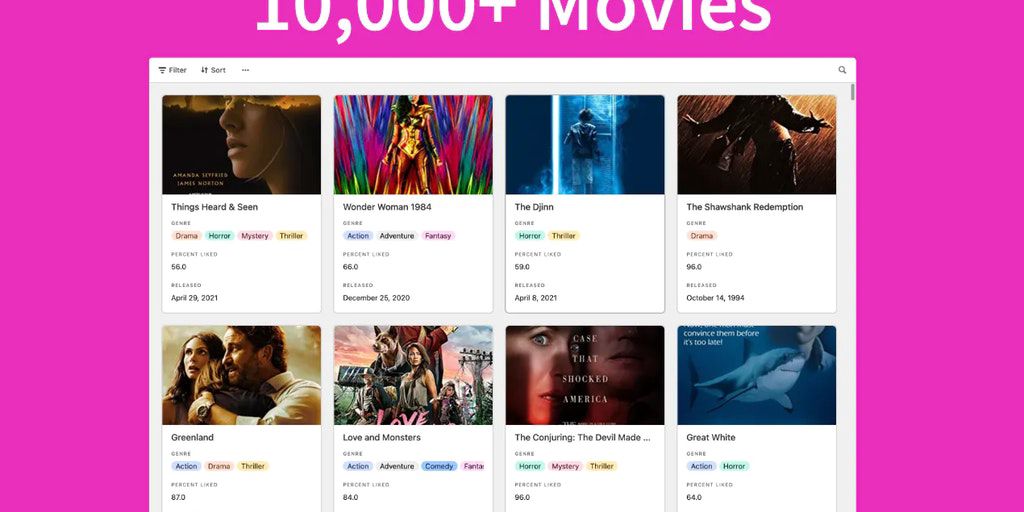The width and height of the screenshot is (1024, 512).
Task: Open the three-dot more menu
Action: 246,70
